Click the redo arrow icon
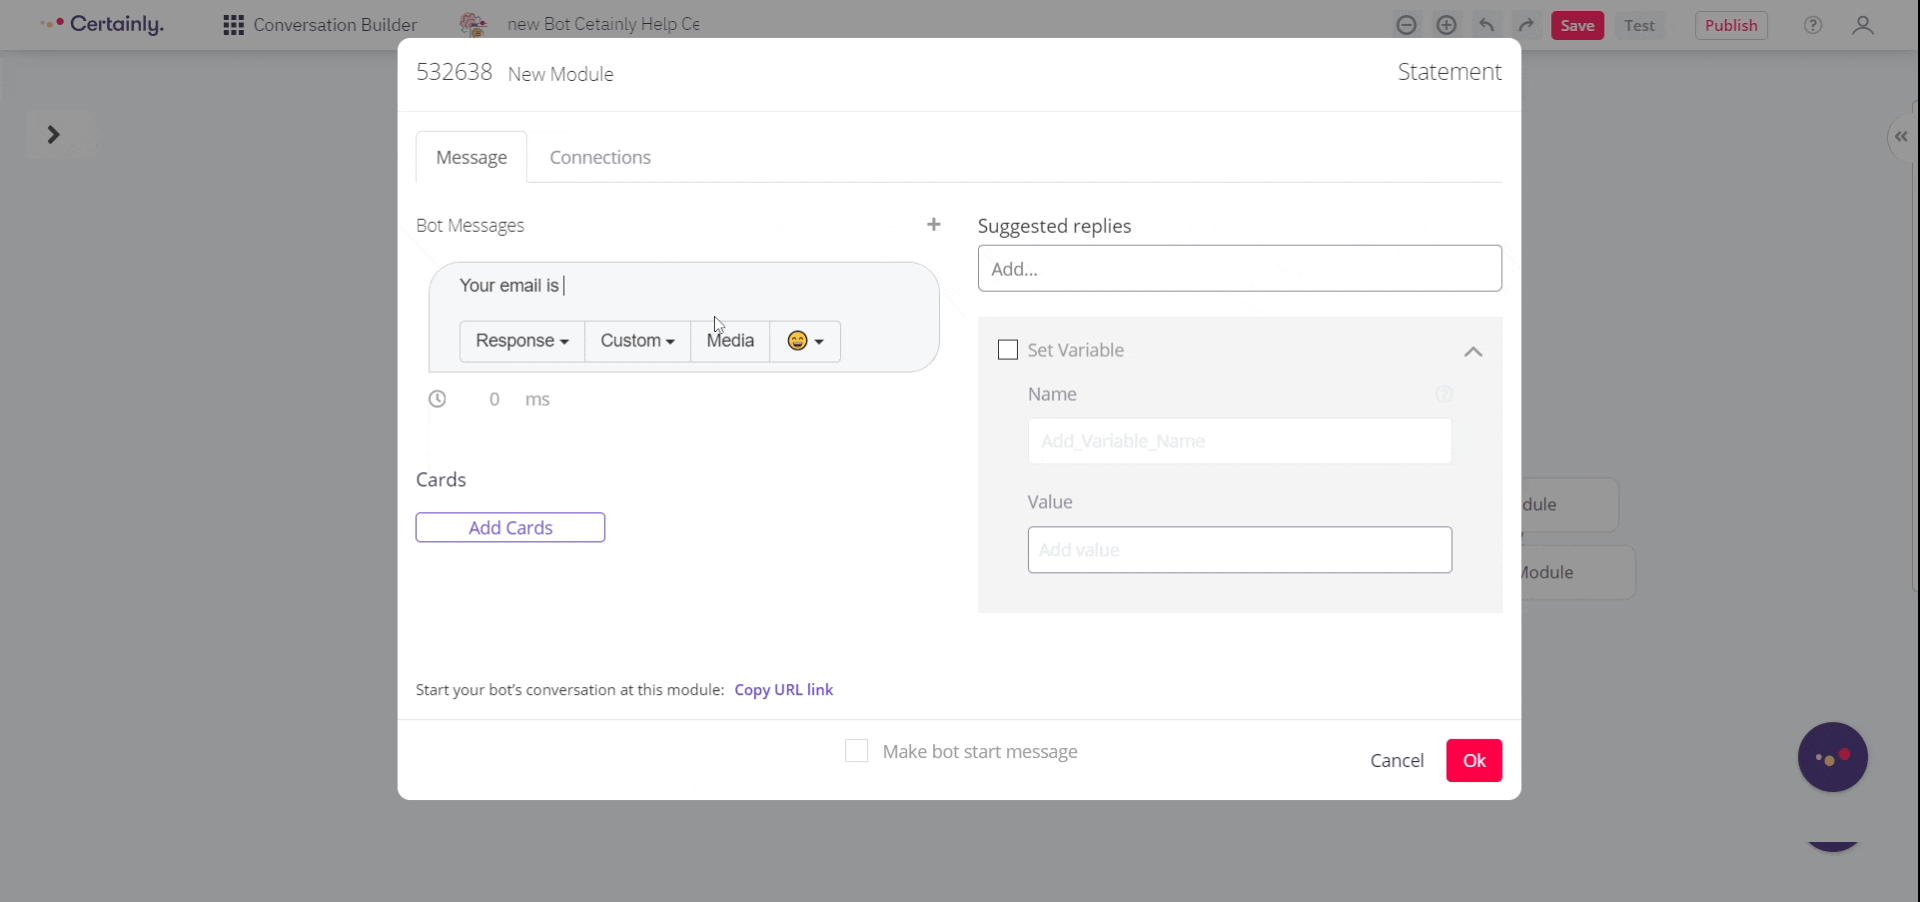Screen dimensions: 1920x902 click(1526, 25)
